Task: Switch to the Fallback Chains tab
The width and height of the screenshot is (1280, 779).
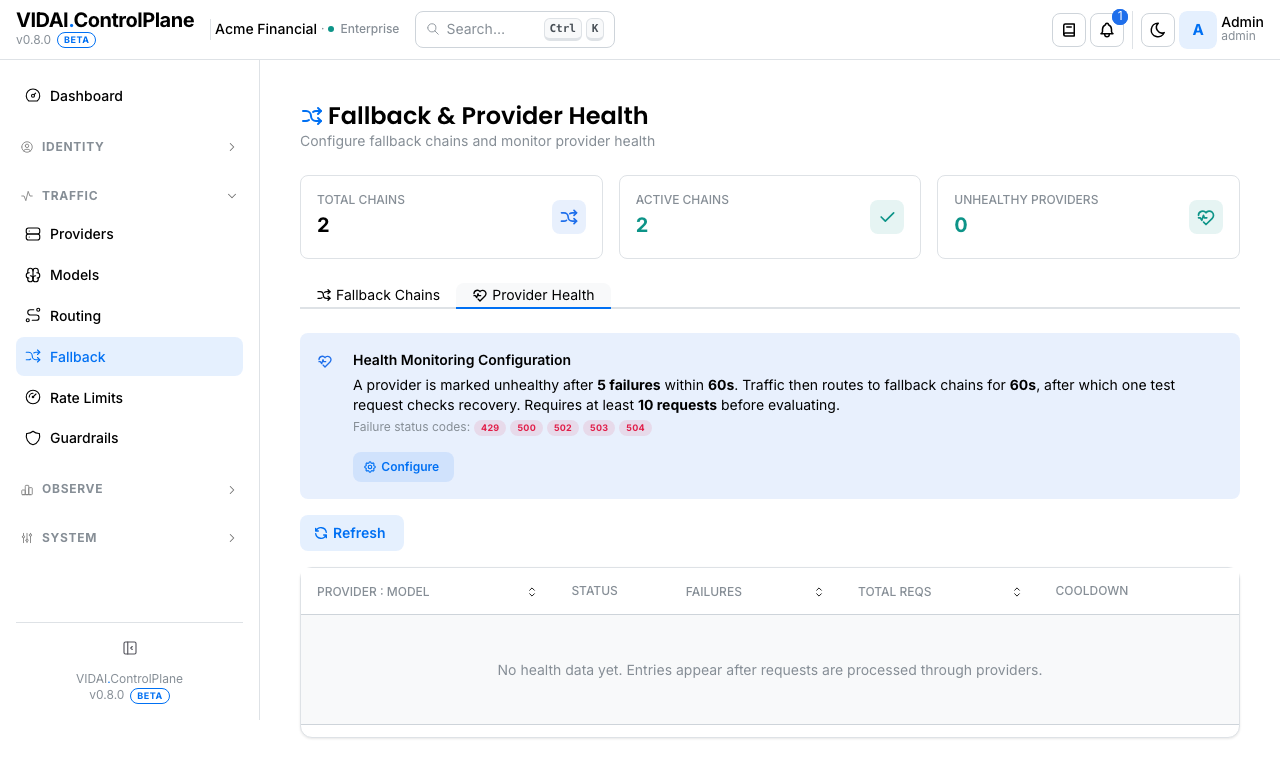Action: point(378,295)
